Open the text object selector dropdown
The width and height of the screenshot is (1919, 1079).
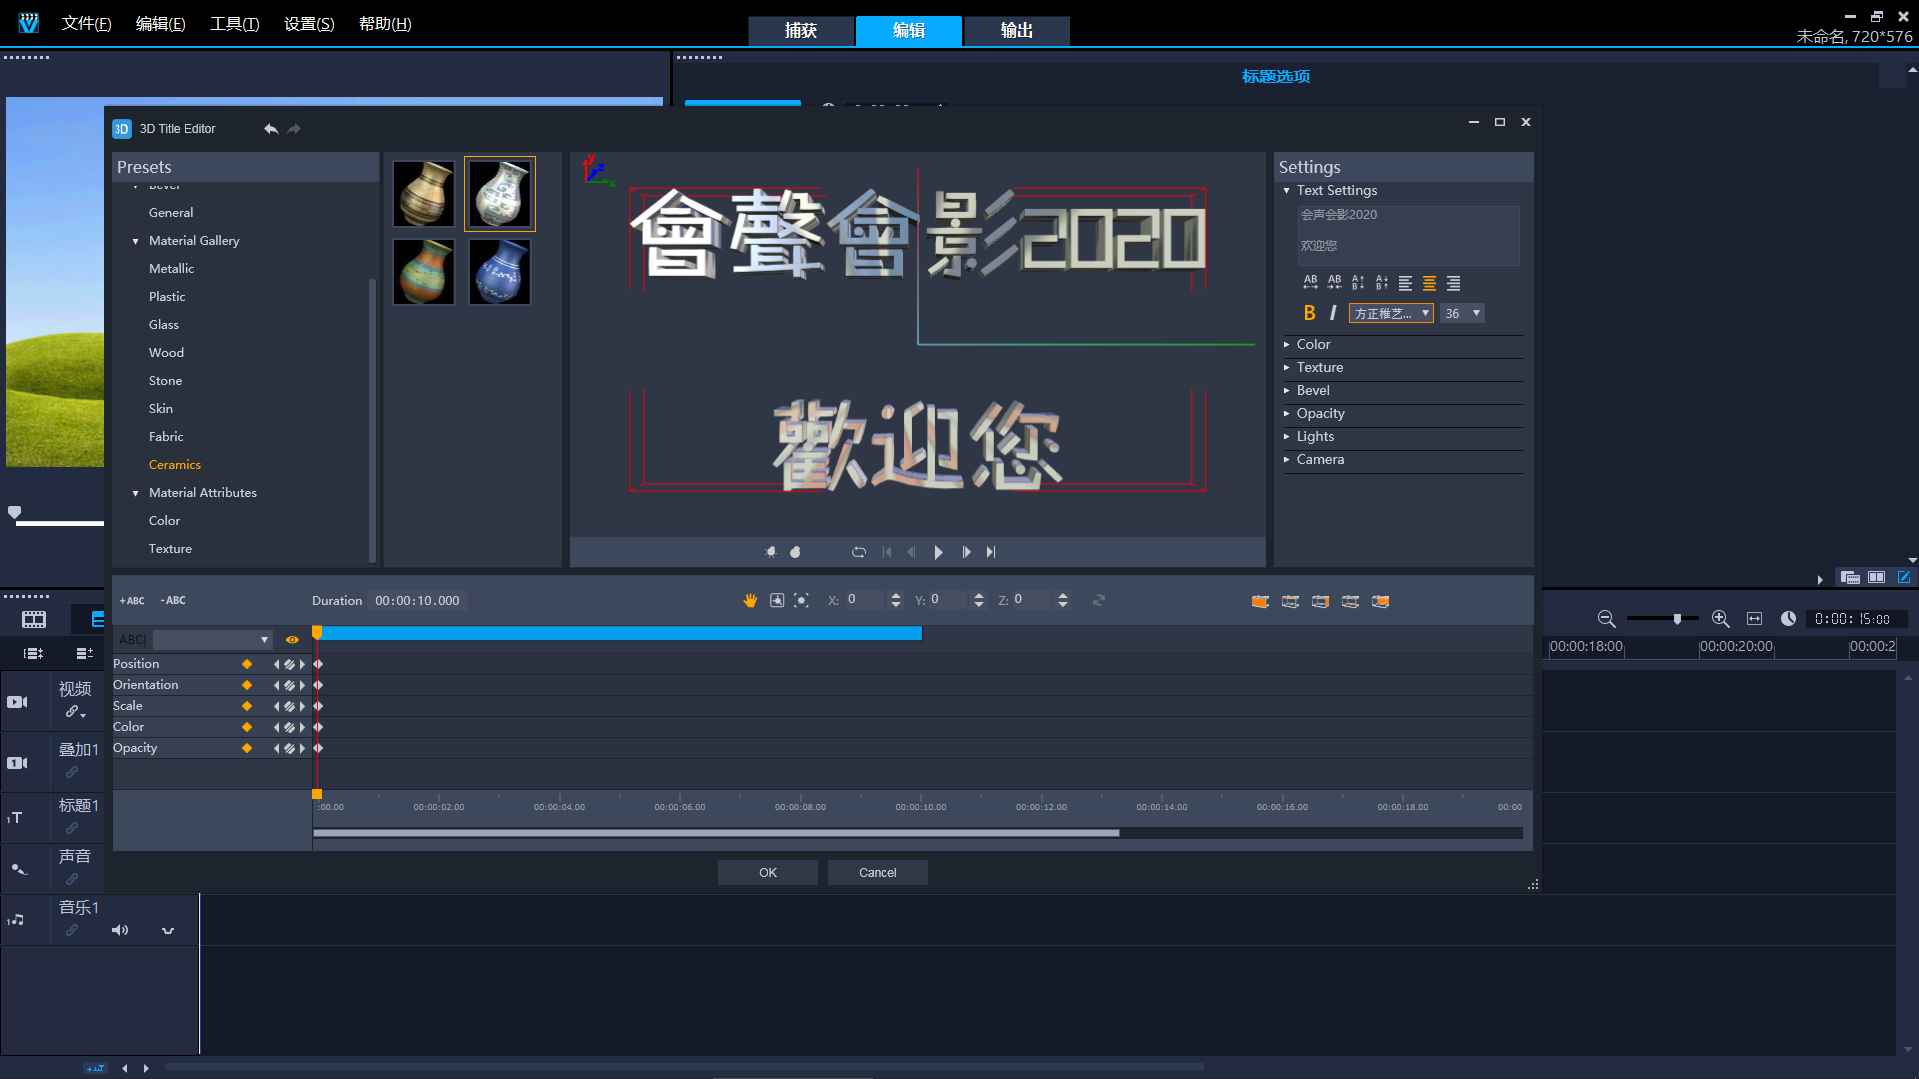tap(212, 640)
